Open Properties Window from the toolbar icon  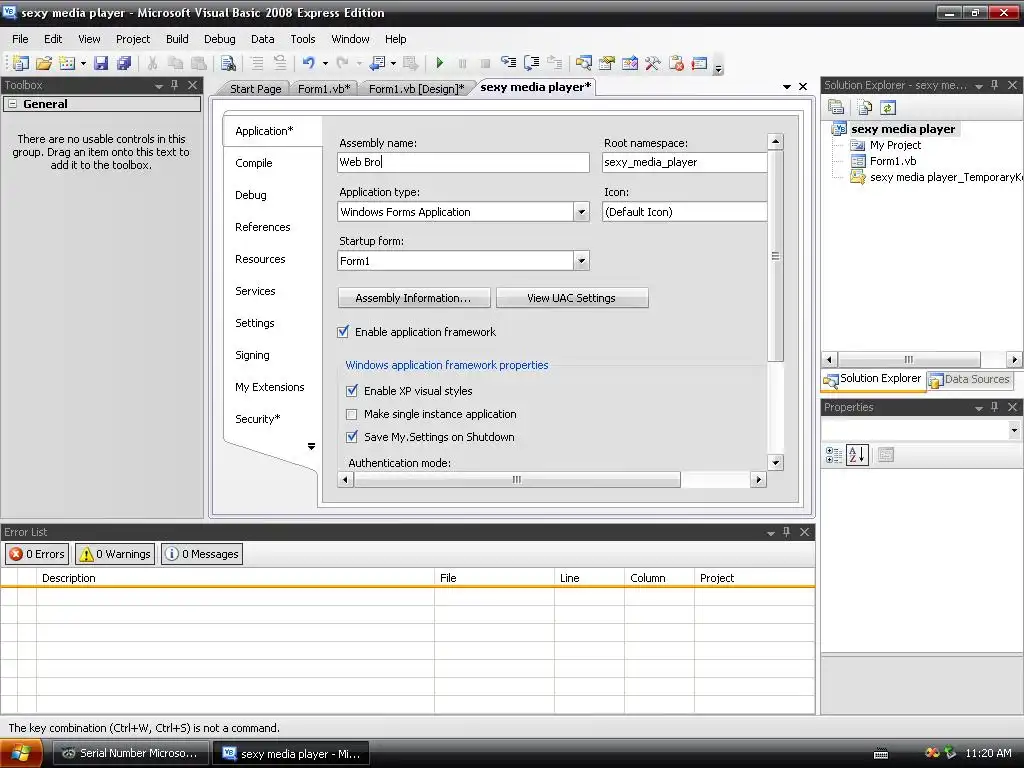click(x=607, y=63)
